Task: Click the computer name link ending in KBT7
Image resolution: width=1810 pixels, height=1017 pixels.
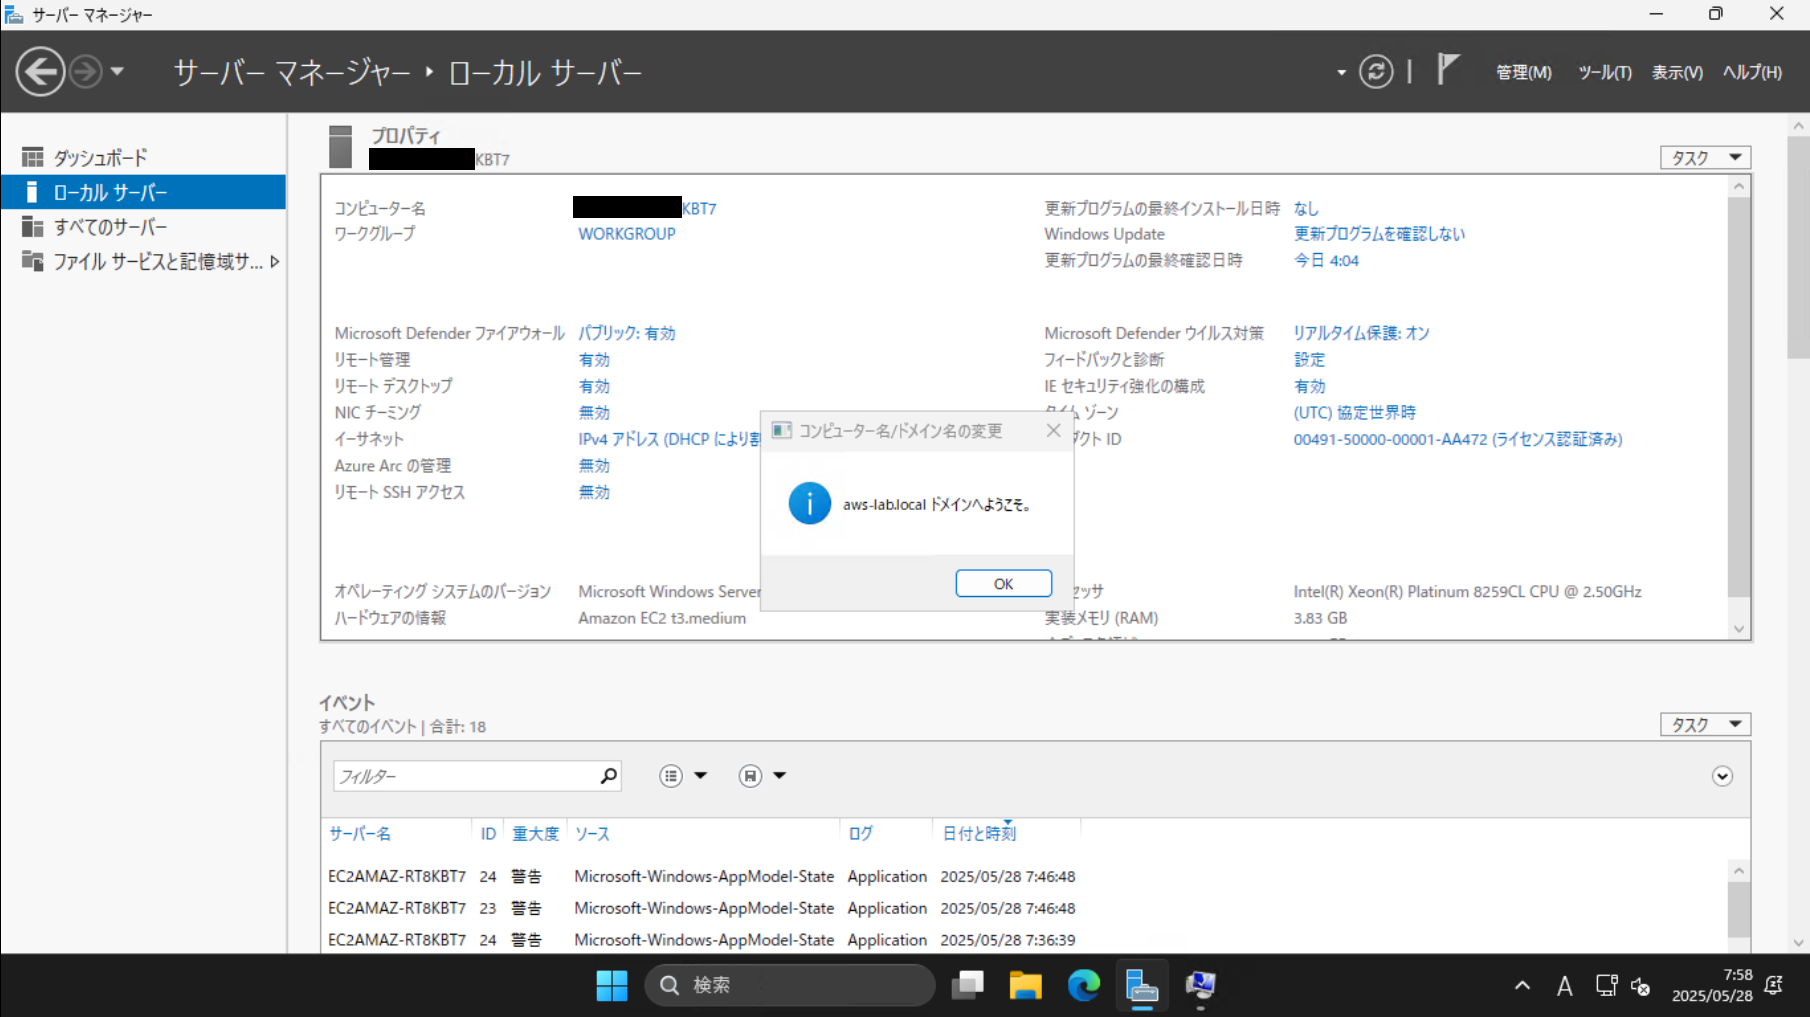Action: [645, 208]
